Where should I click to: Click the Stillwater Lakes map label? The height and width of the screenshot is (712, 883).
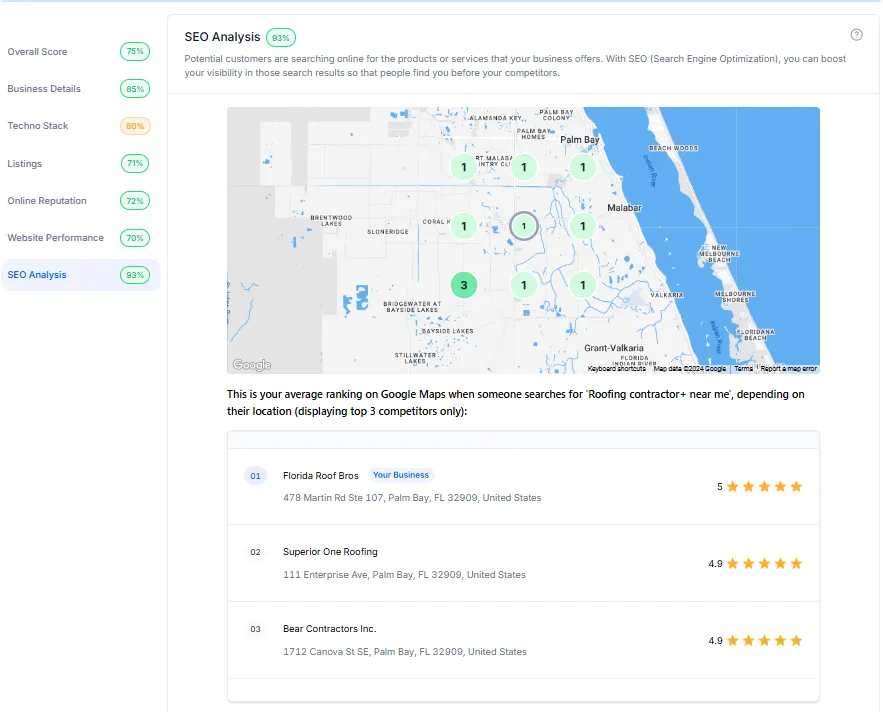pos(415,358)
